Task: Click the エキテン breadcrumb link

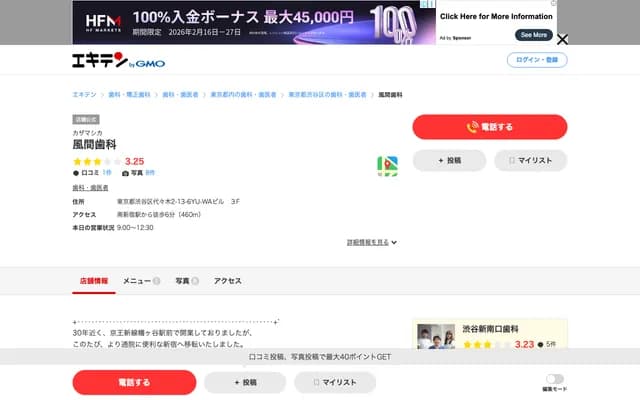Action: pyautogui.click(x=84, y=94)
